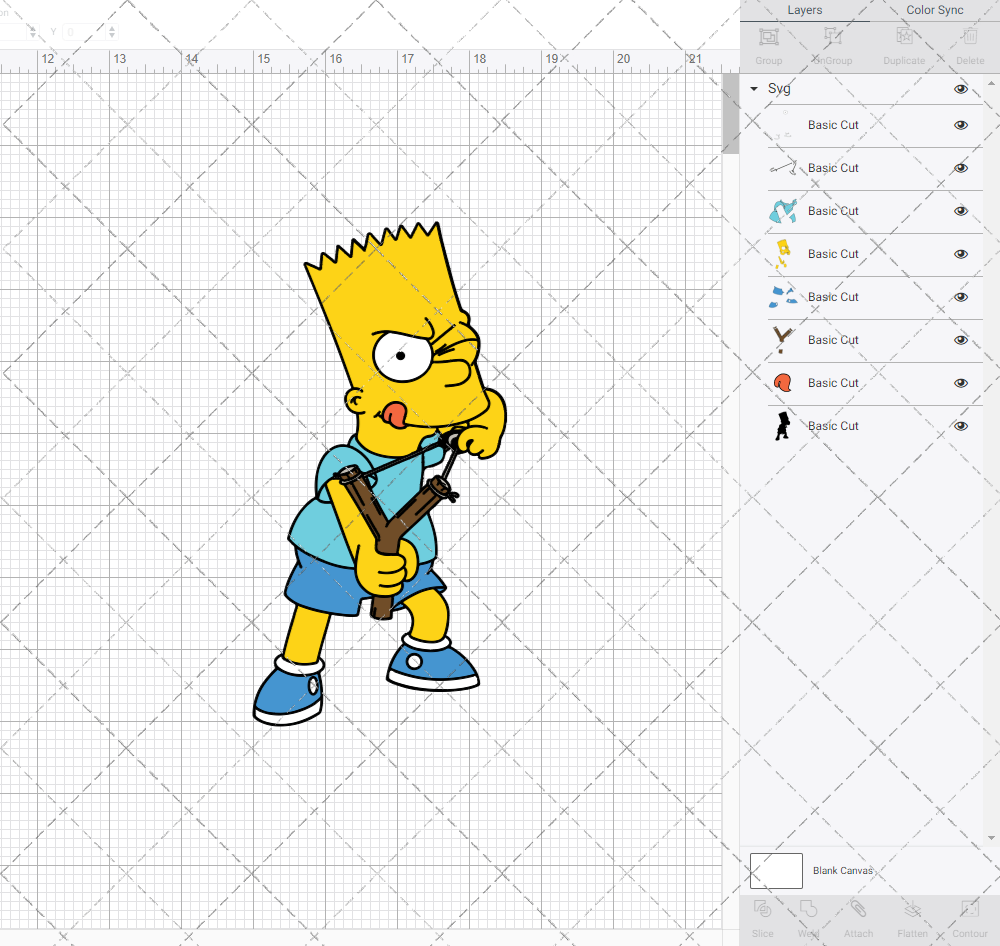Click the Blank Canvas color swatch
Screen dimensions: 1000x946
(x=776, y=870)
